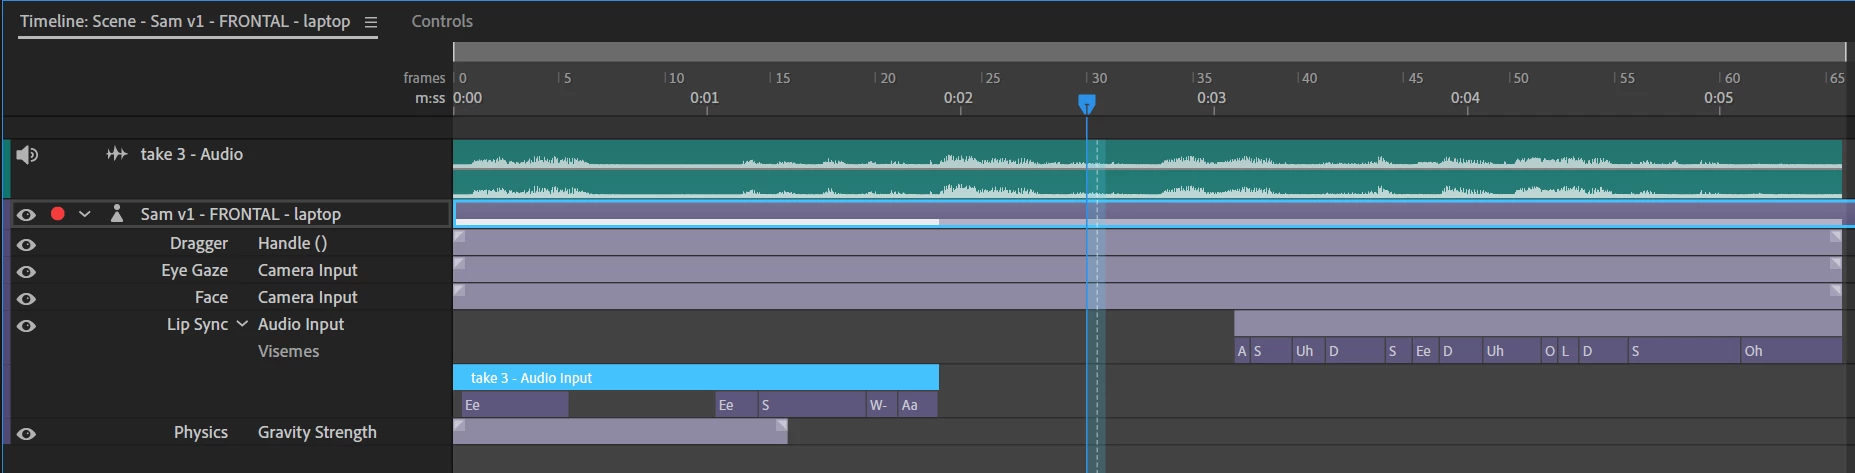Click the Audio Input label in Lip Sync row
Viewport: 1855px width, 473px height.
[x=301, y=324]
